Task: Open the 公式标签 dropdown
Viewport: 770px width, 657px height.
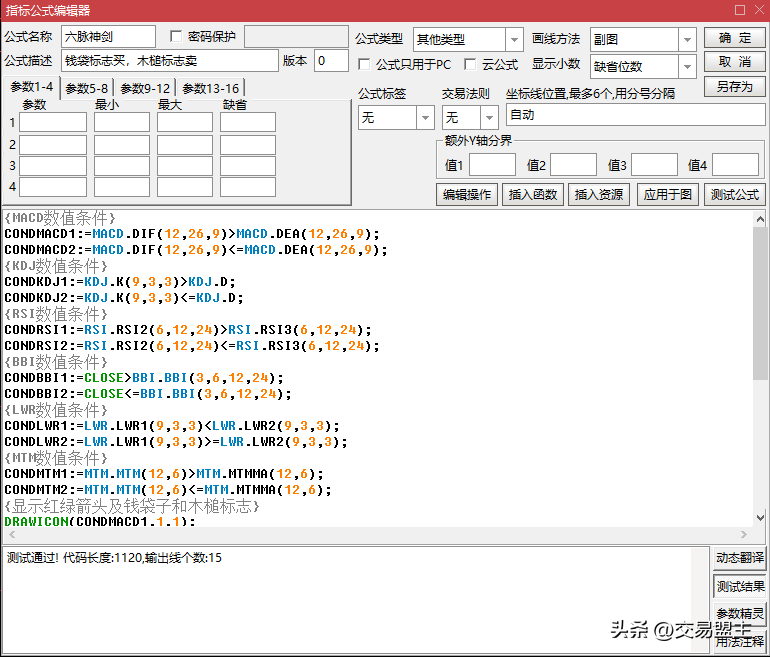Action: coord(425,117)
